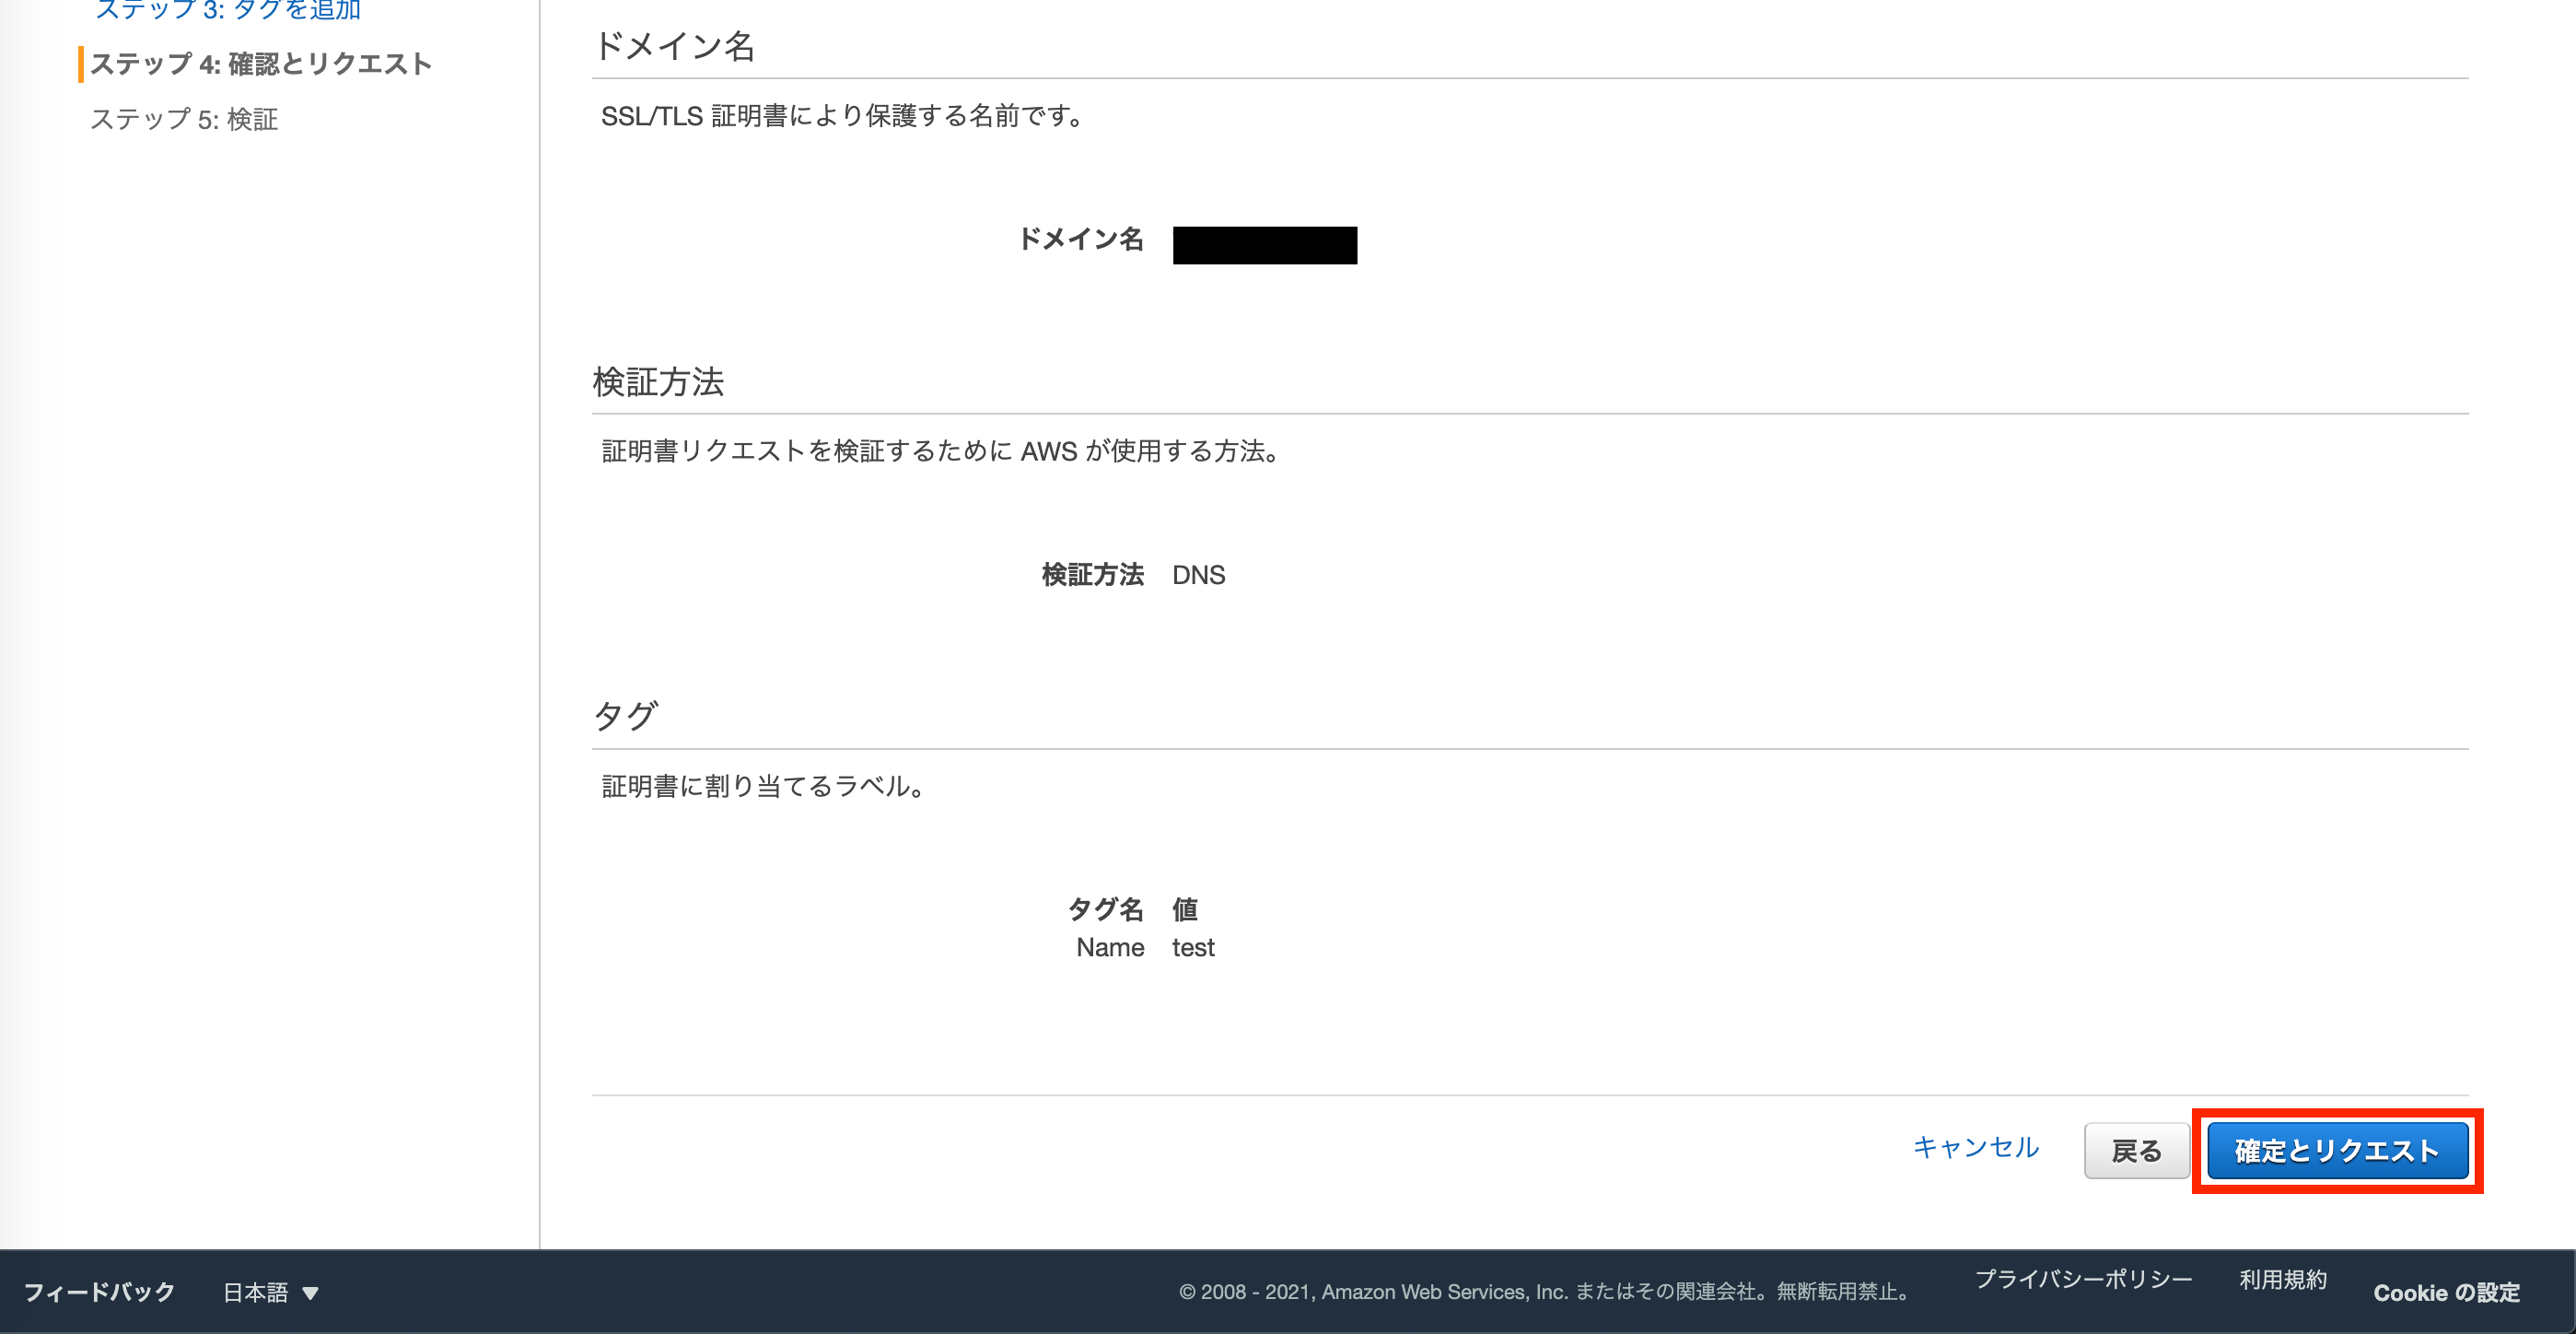The width and height of the screenshot is (2576, 1334).
Task: Open Cookie の設定 in footer
Action: tap(2446, 1292)
